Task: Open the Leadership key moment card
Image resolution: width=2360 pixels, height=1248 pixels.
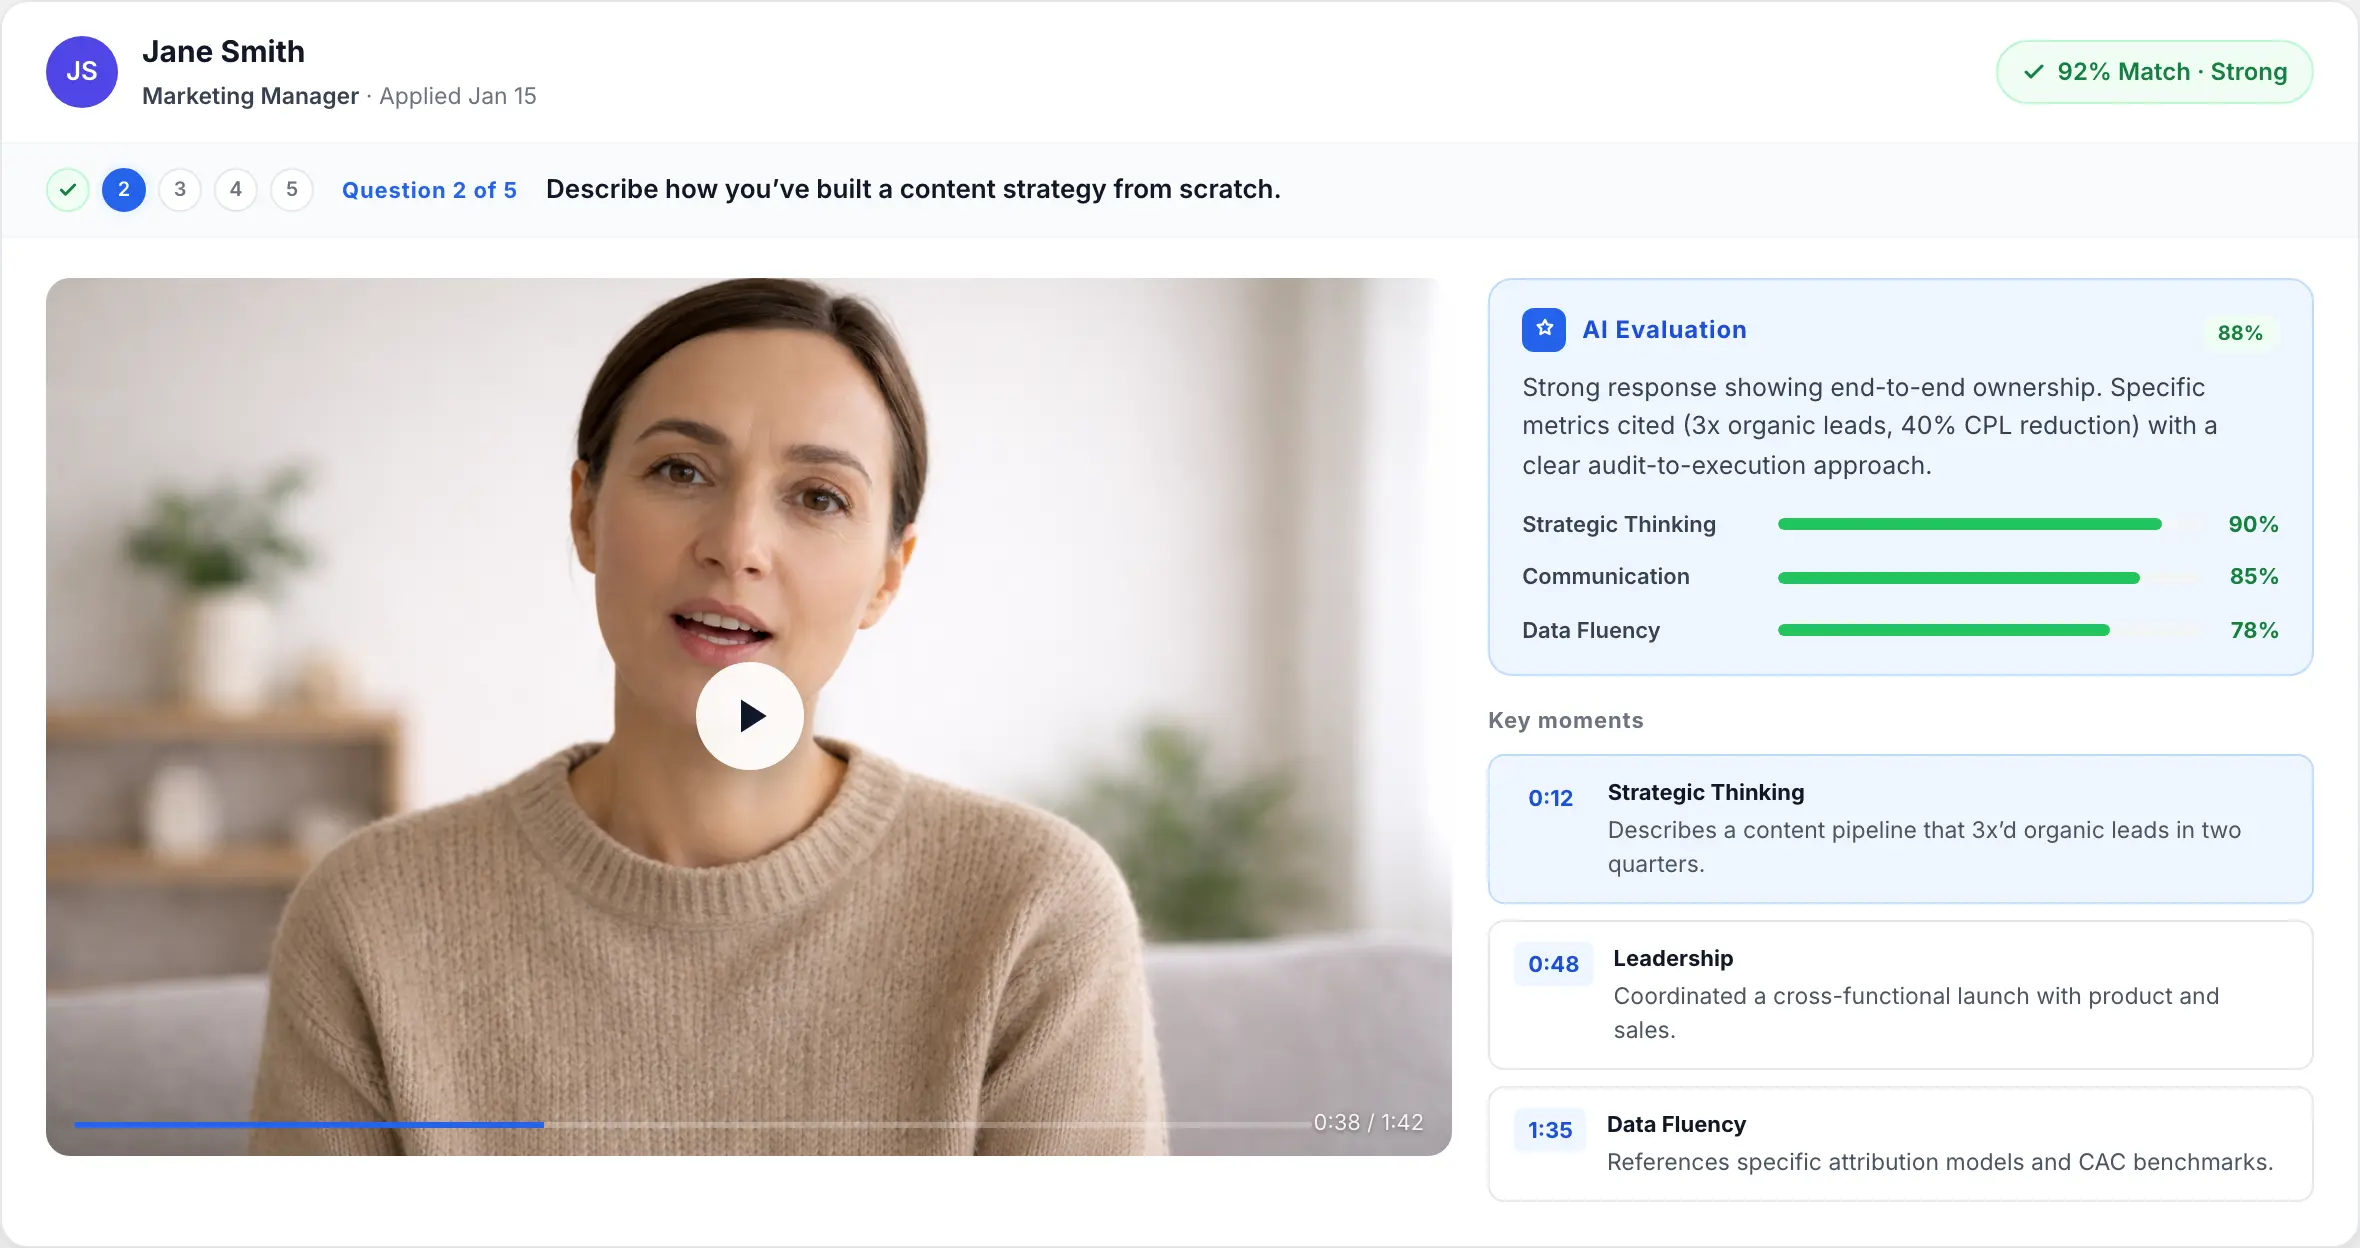Action: [1900, 994]
